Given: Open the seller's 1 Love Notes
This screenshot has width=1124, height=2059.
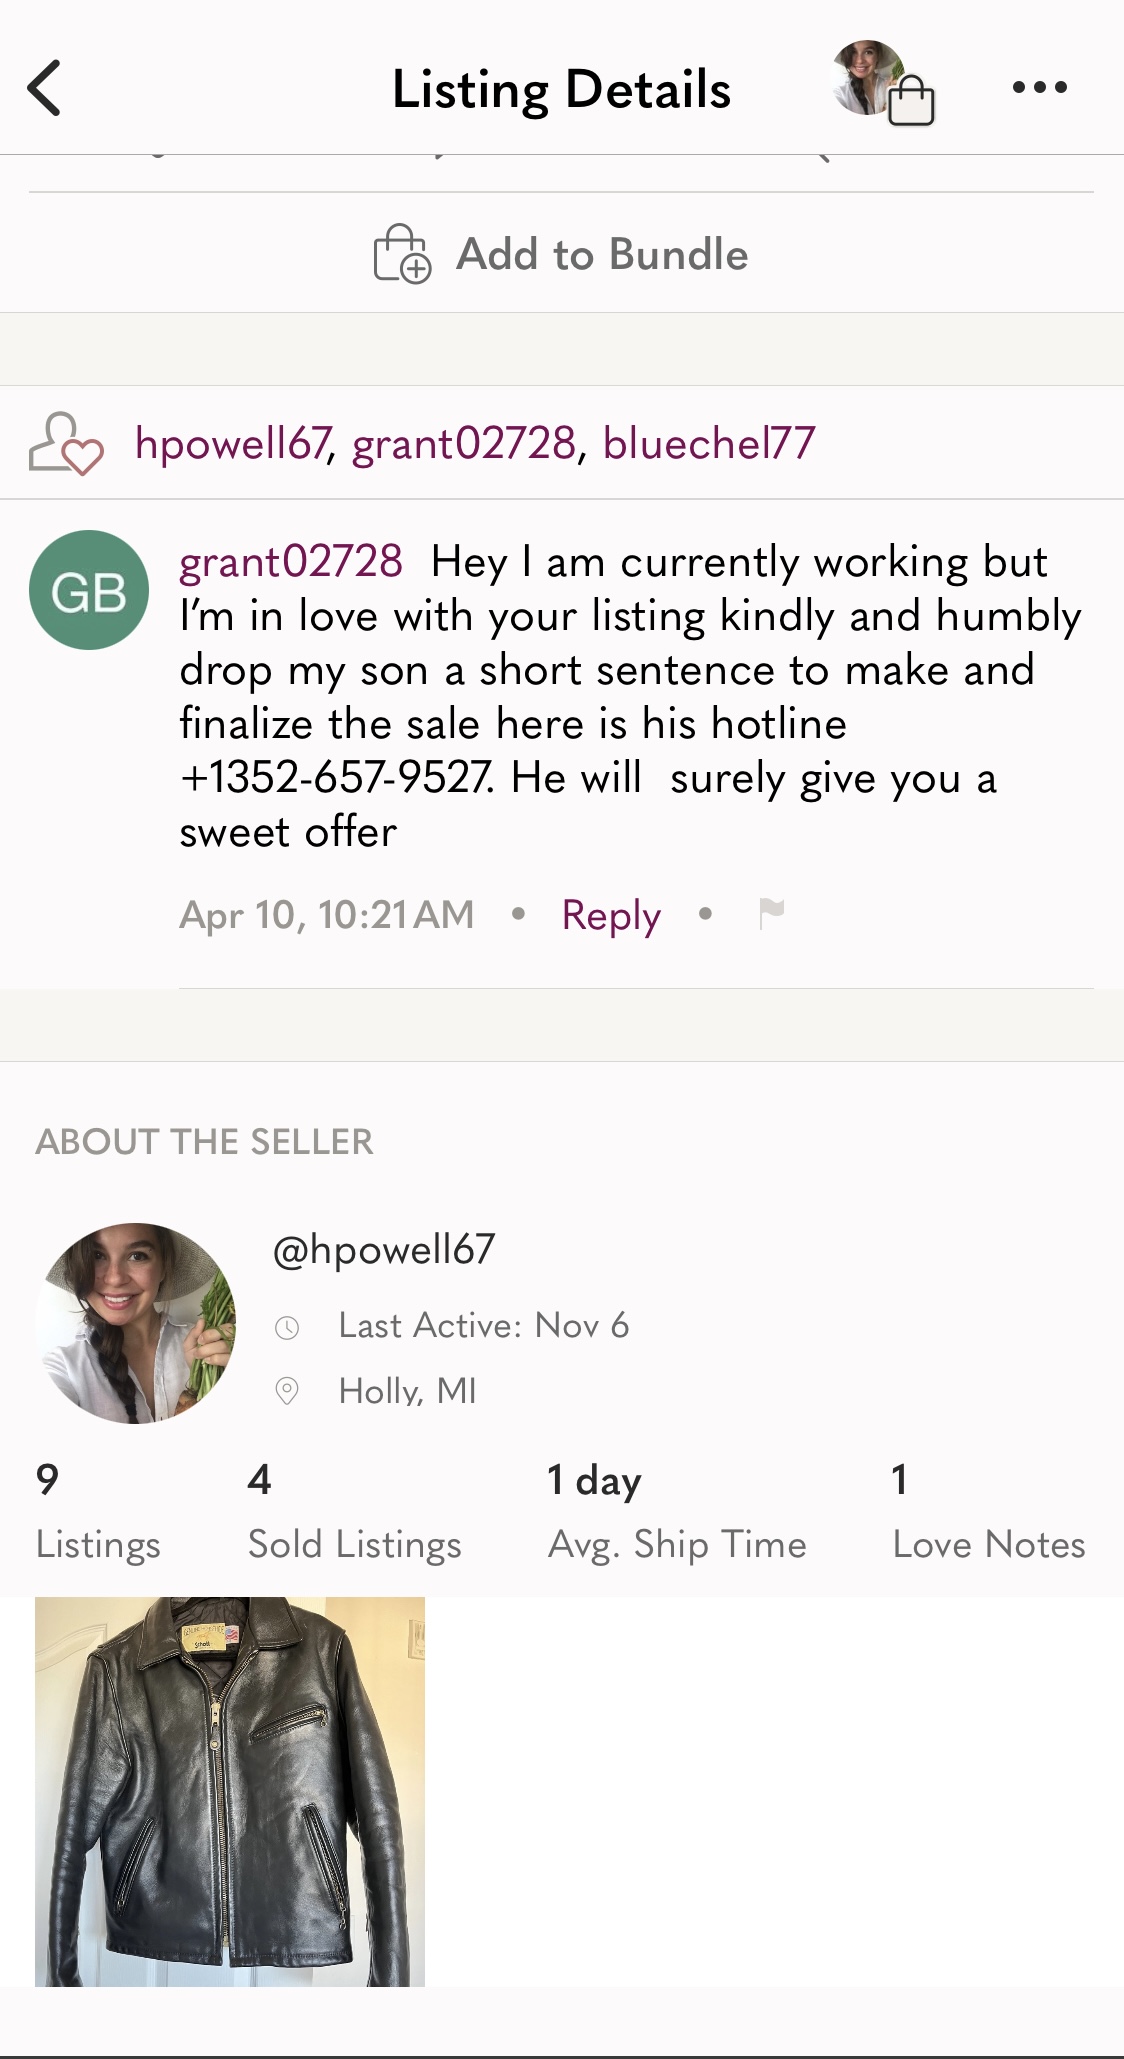Looking at the screenshot, I should [x=989, y=1512].
